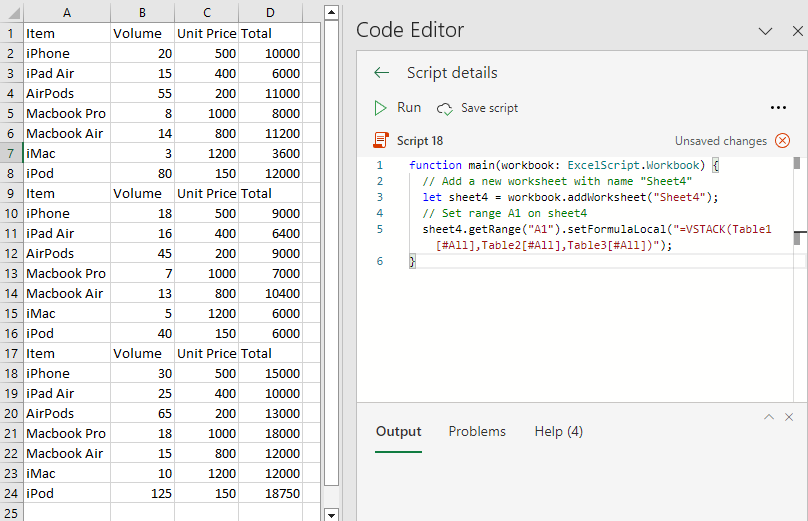Viewport: 808px width, 521px height.
Task: Go back using the Script details arrow
Action: pyautogui.click(x=381, y=73)
